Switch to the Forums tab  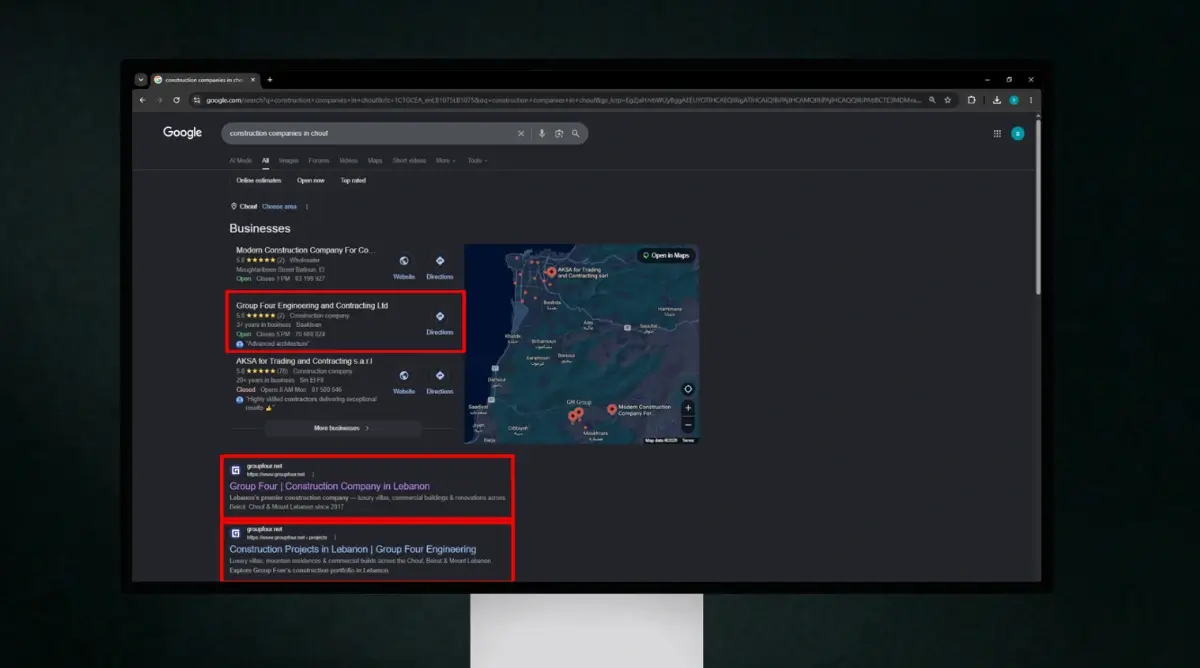click(319, 160)
